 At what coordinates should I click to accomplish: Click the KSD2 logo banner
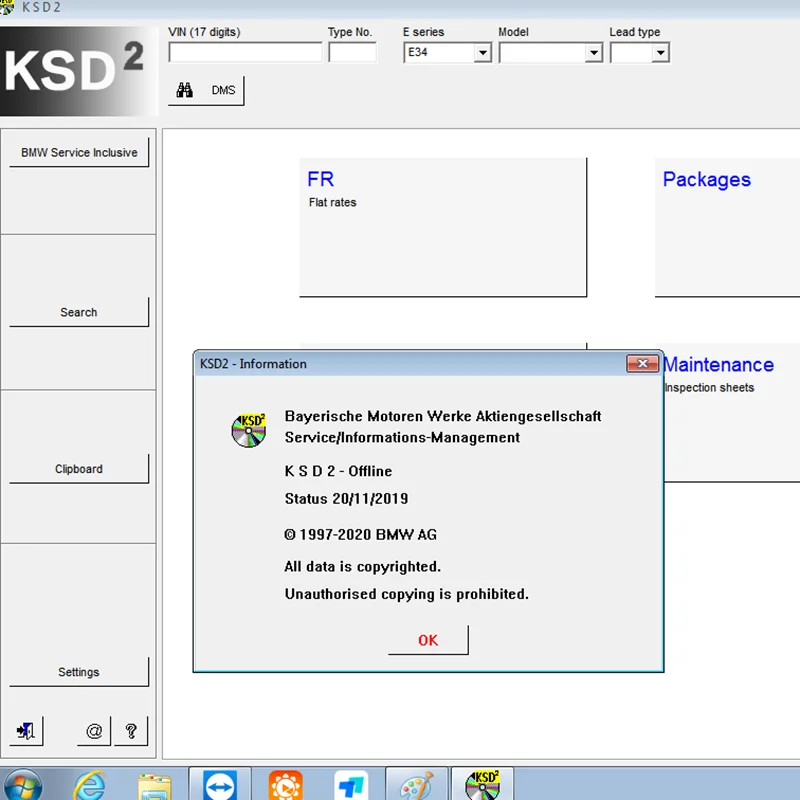pyautogui.click(x=79, y=71)
